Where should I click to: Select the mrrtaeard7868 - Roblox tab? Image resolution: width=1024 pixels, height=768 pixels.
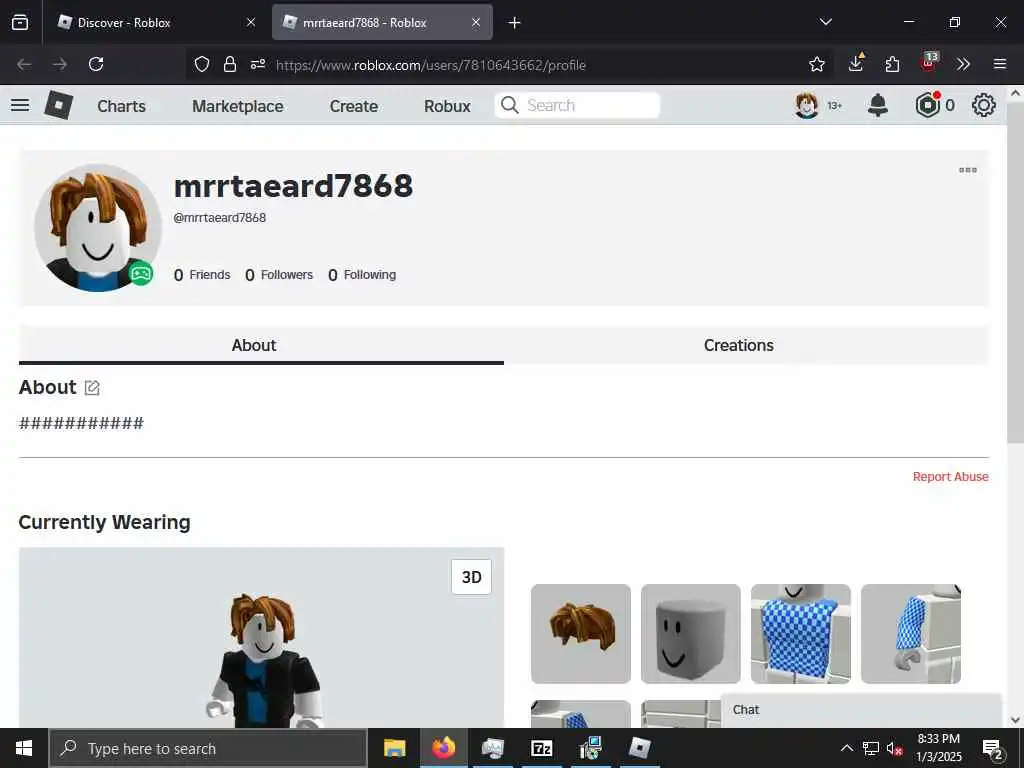(382, 22)
